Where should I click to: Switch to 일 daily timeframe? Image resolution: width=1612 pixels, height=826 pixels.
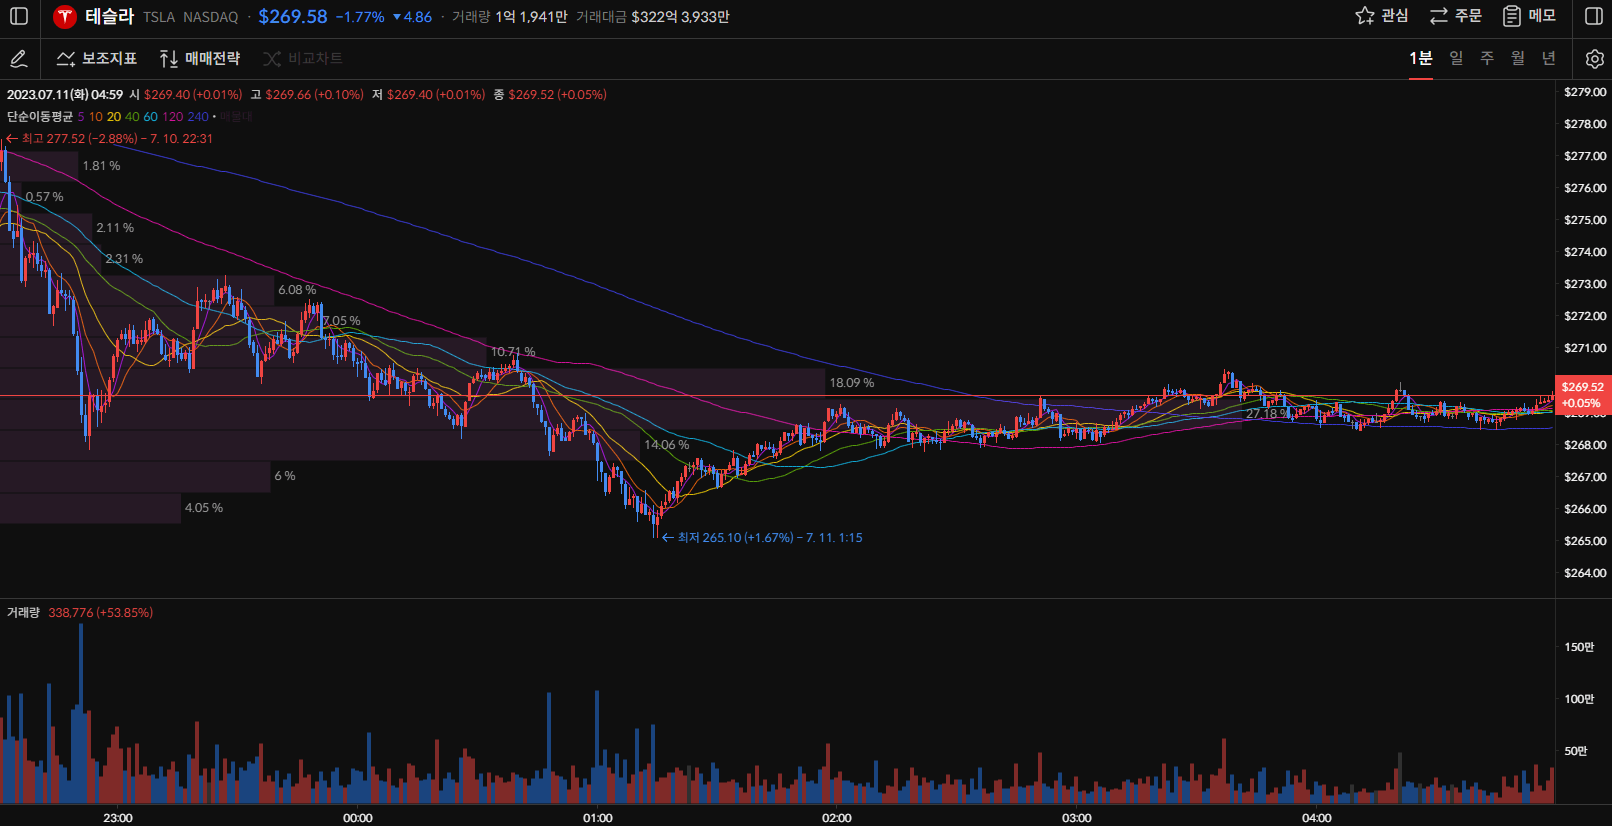(x=1456, y=58)
